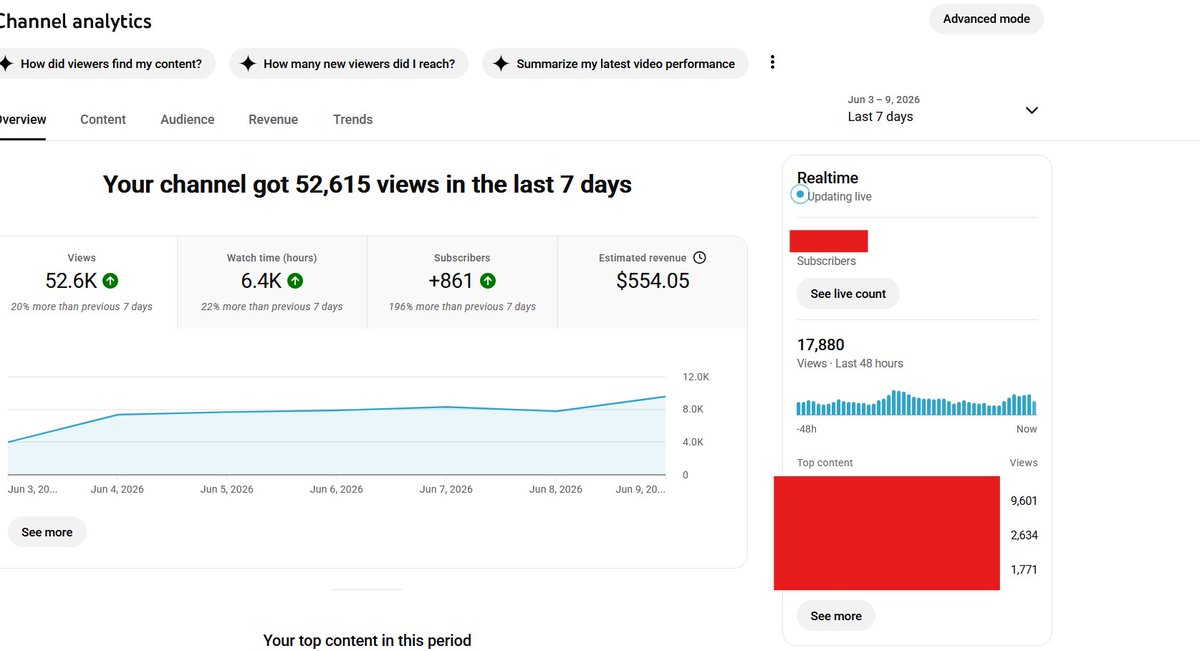The height and width of the screenshot is (651, 1200).
Task: Ask 'How did viewers find my content?'
Action: (105, 63)
